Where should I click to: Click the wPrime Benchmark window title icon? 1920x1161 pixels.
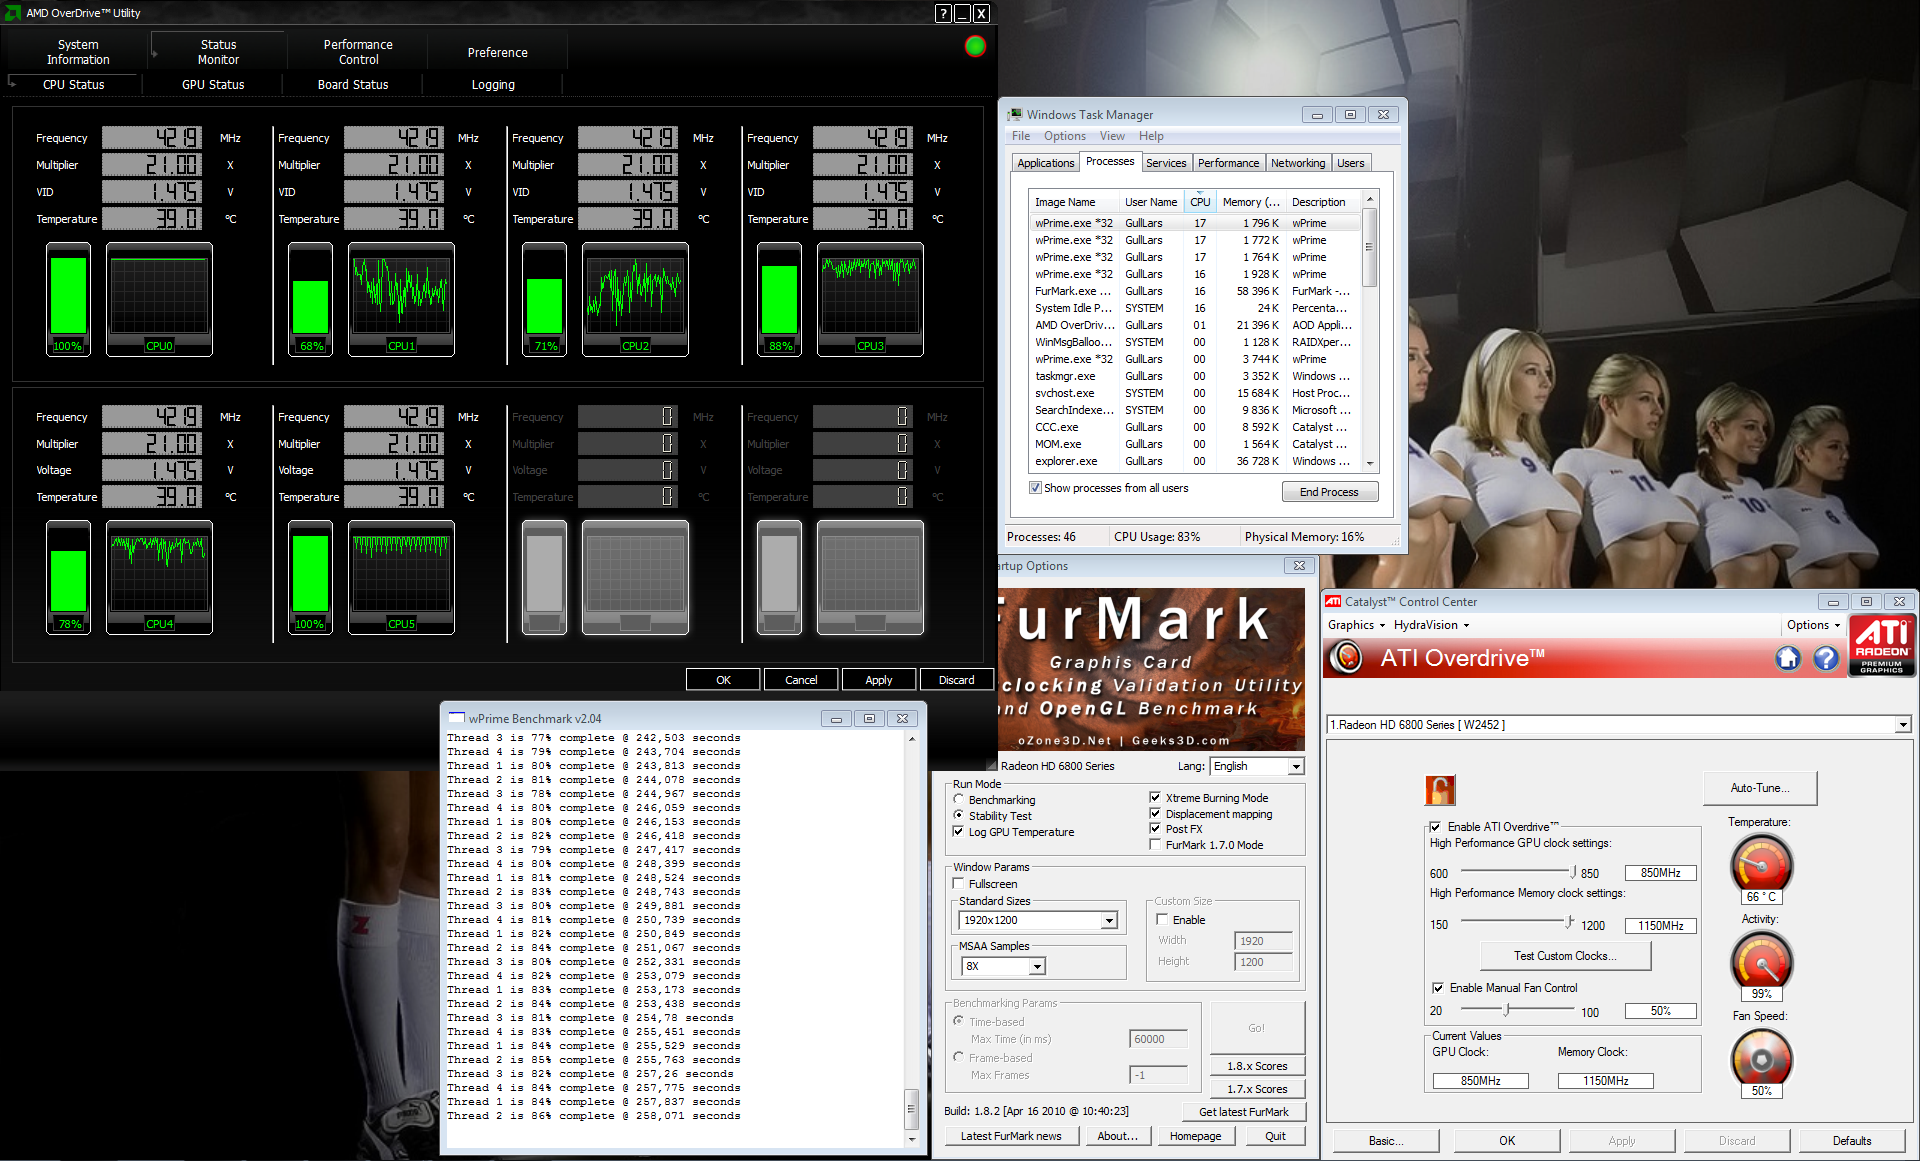coord(457,718)
